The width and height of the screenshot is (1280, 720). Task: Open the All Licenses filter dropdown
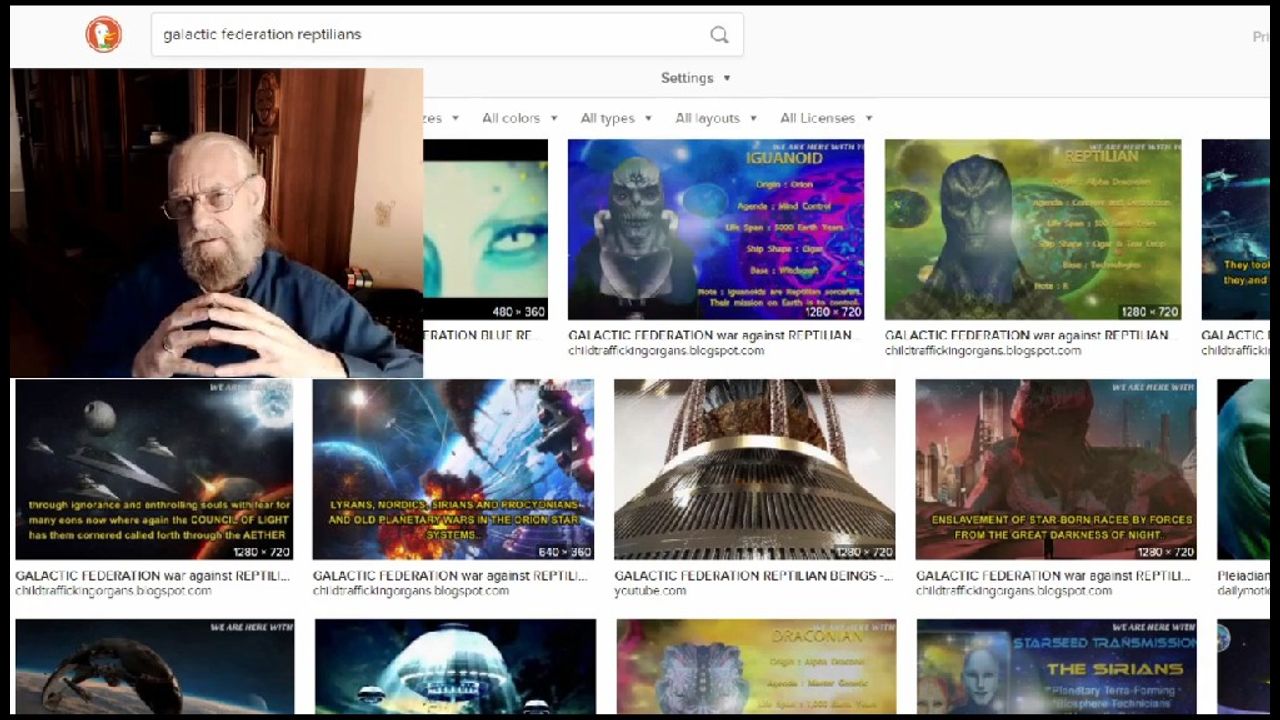(825, 118)
